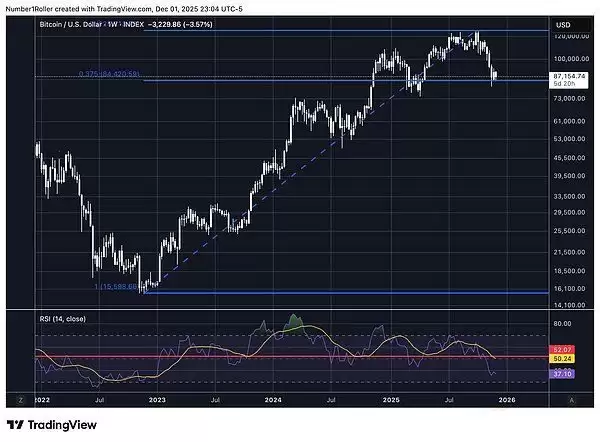Click the 2024 label on time axis

(272, 398)
